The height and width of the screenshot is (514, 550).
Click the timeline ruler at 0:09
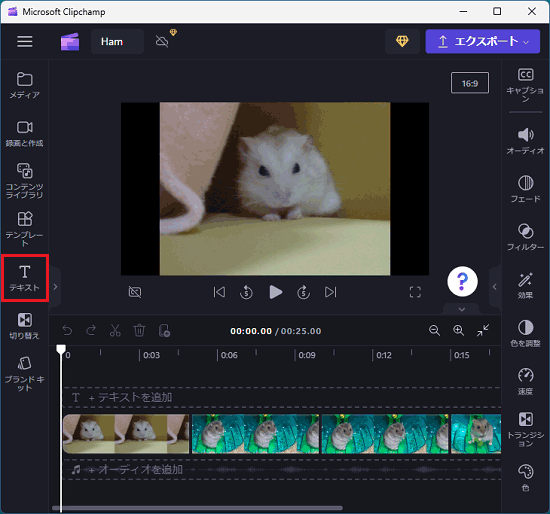coord(307,355)
